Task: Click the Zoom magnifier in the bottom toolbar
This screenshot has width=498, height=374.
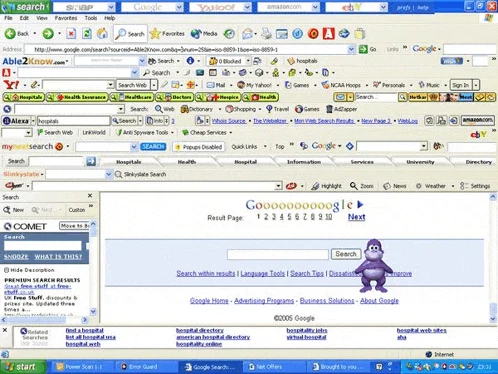Action: pos(361,186)
